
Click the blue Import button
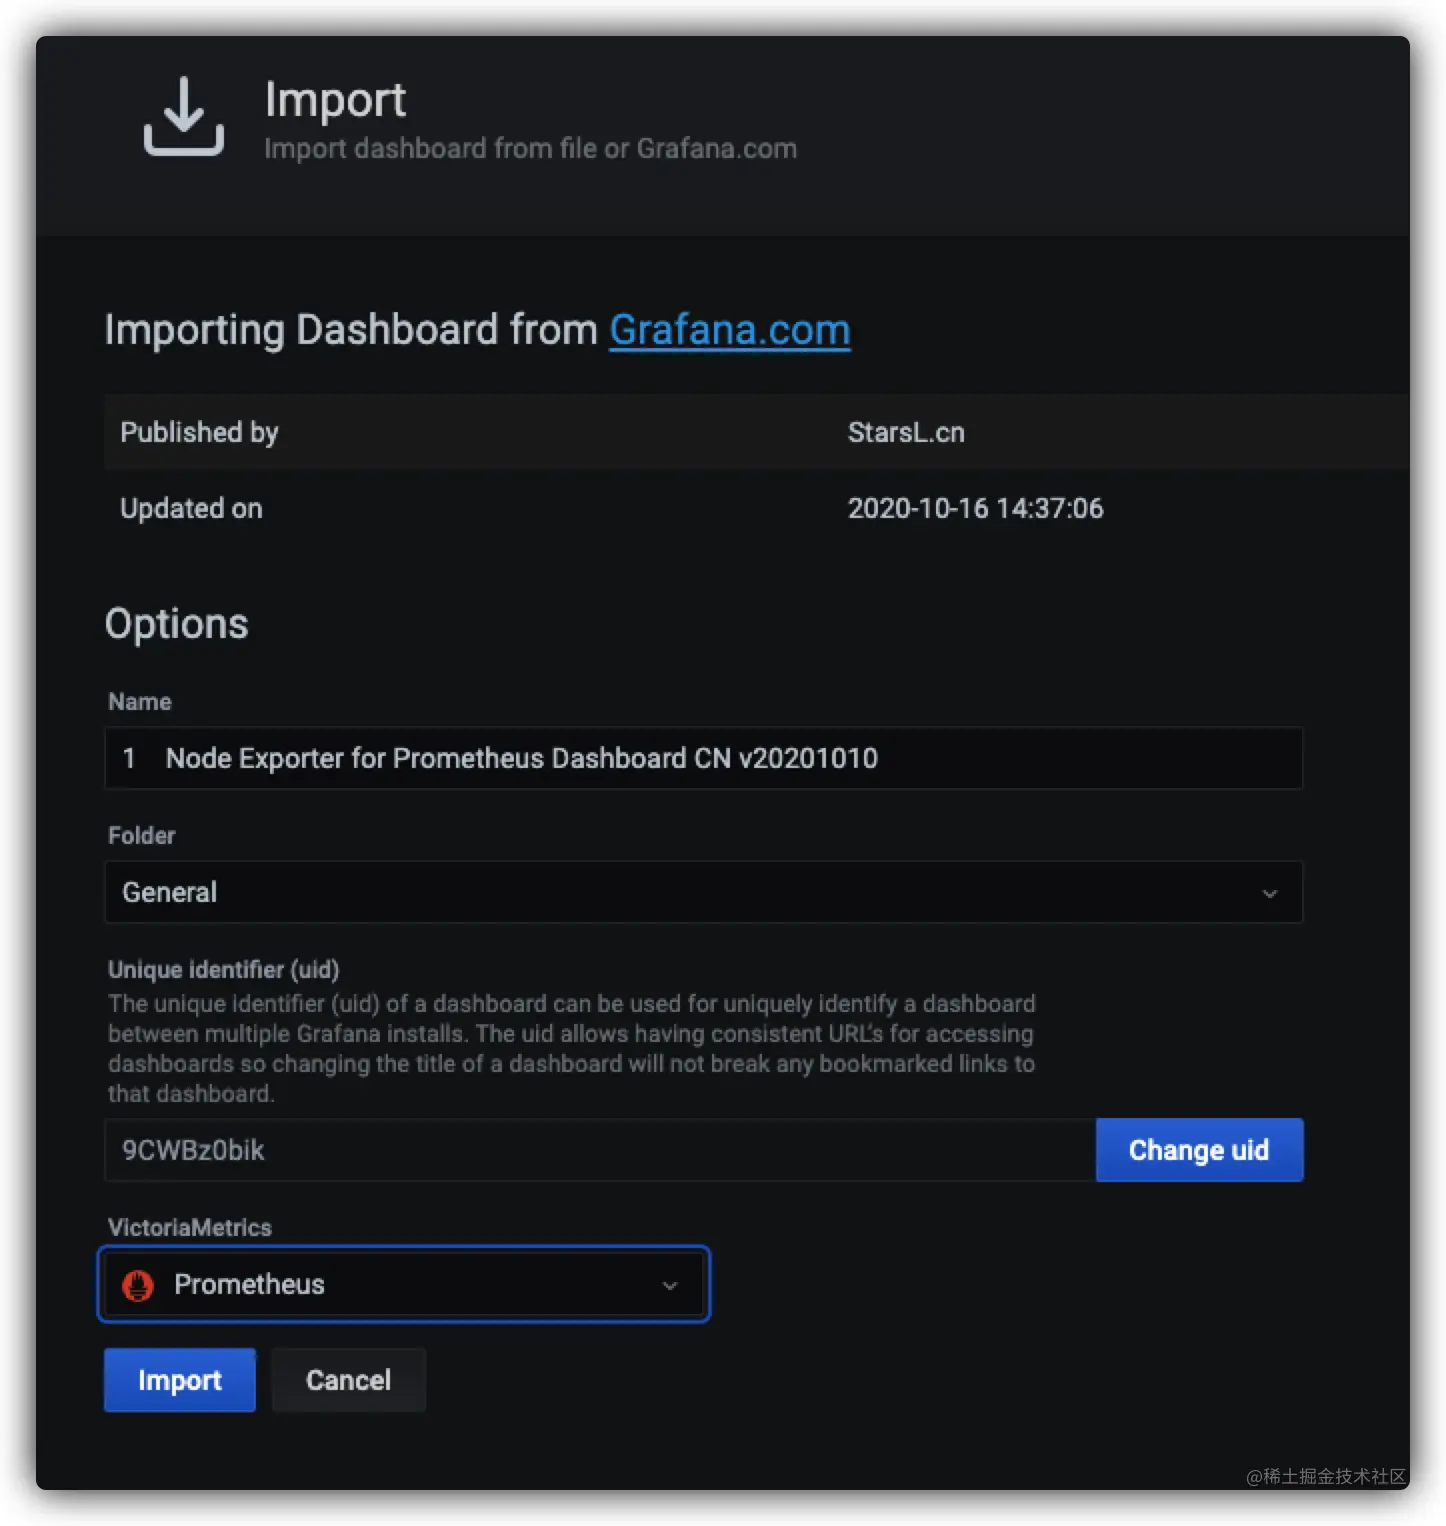point(180,1380)
